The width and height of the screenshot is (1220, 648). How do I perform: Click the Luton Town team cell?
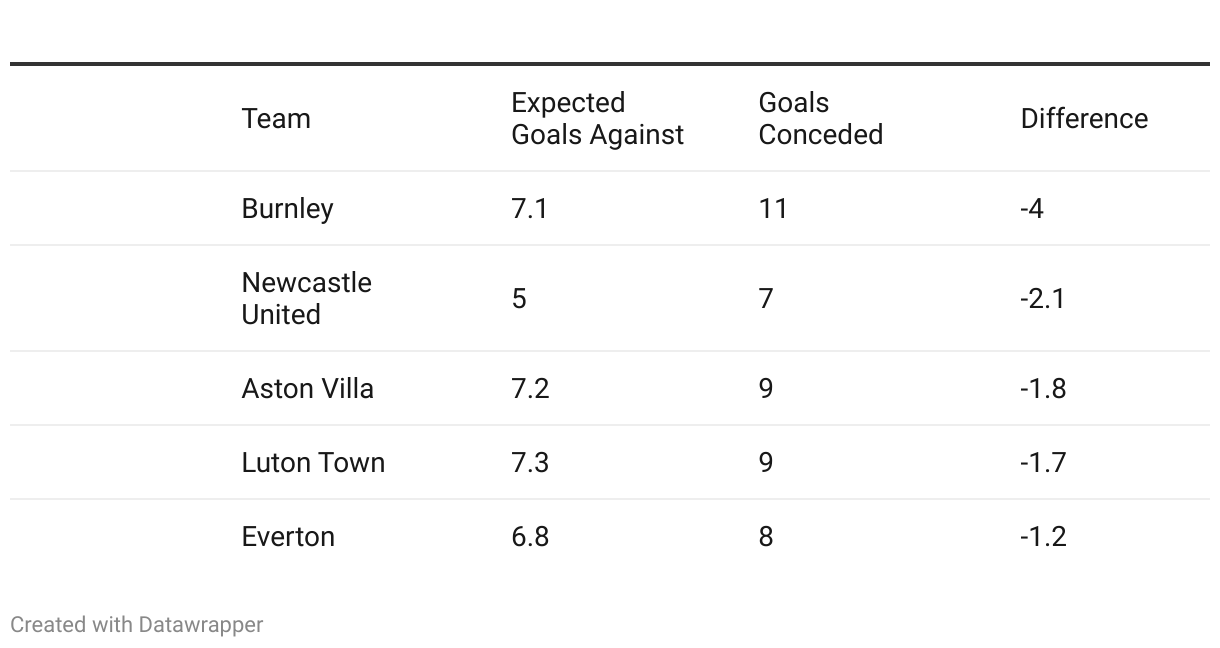click(313, 462)
